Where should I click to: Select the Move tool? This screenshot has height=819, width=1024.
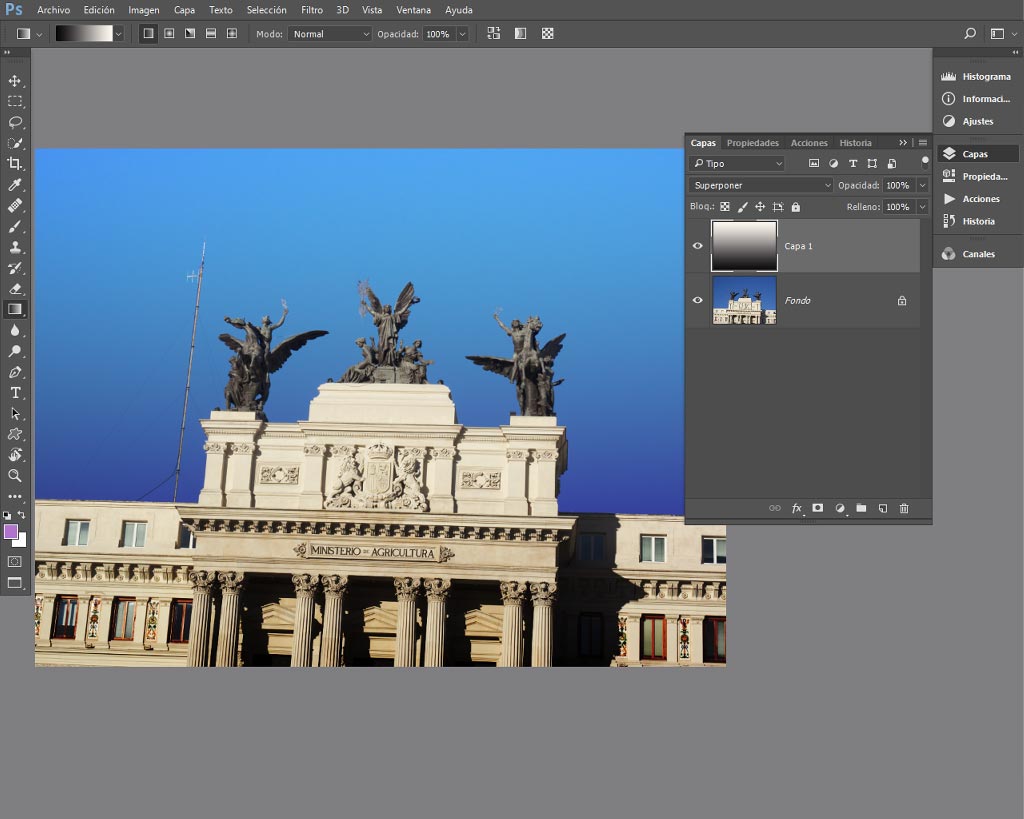coord(14,81)
